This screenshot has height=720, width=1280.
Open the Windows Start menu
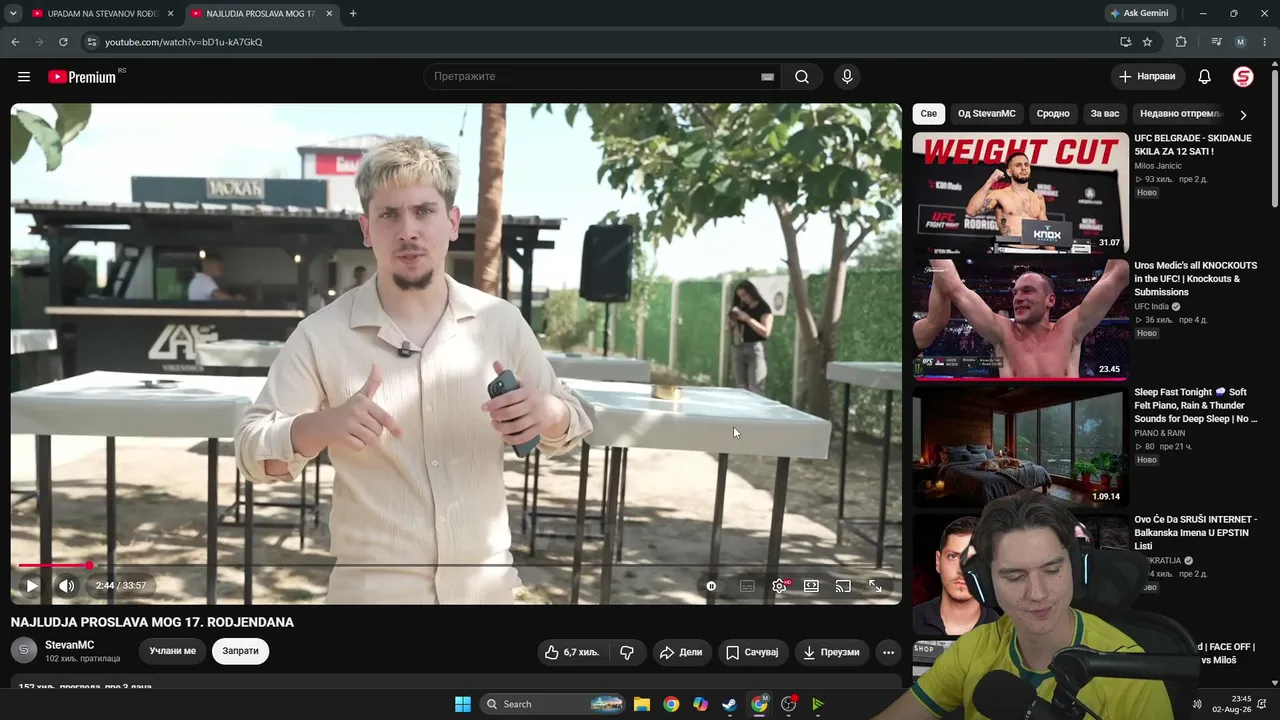(463, 704)
